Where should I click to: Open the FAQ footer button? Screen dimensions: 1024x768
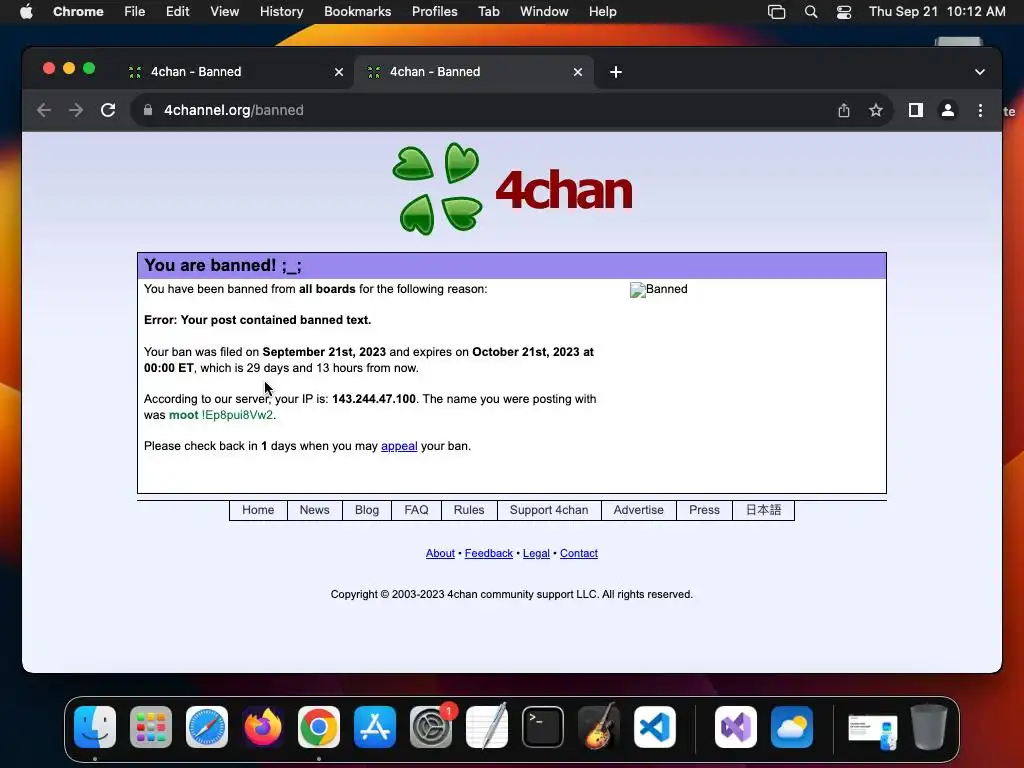click(x=416, y=510)
